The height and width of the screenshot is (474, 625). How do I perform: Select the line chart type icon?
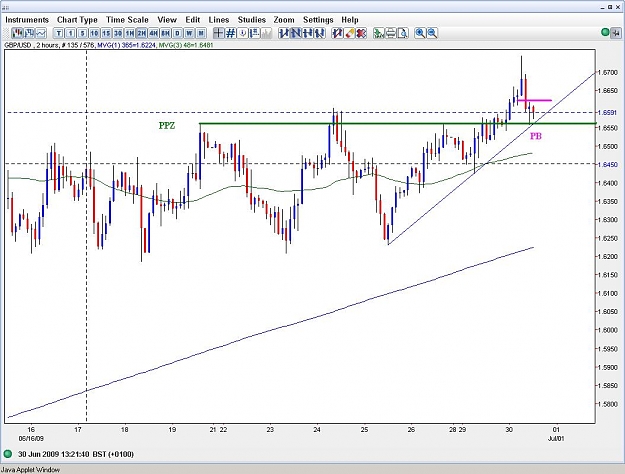pyautogui.click(x=41, y=33)
